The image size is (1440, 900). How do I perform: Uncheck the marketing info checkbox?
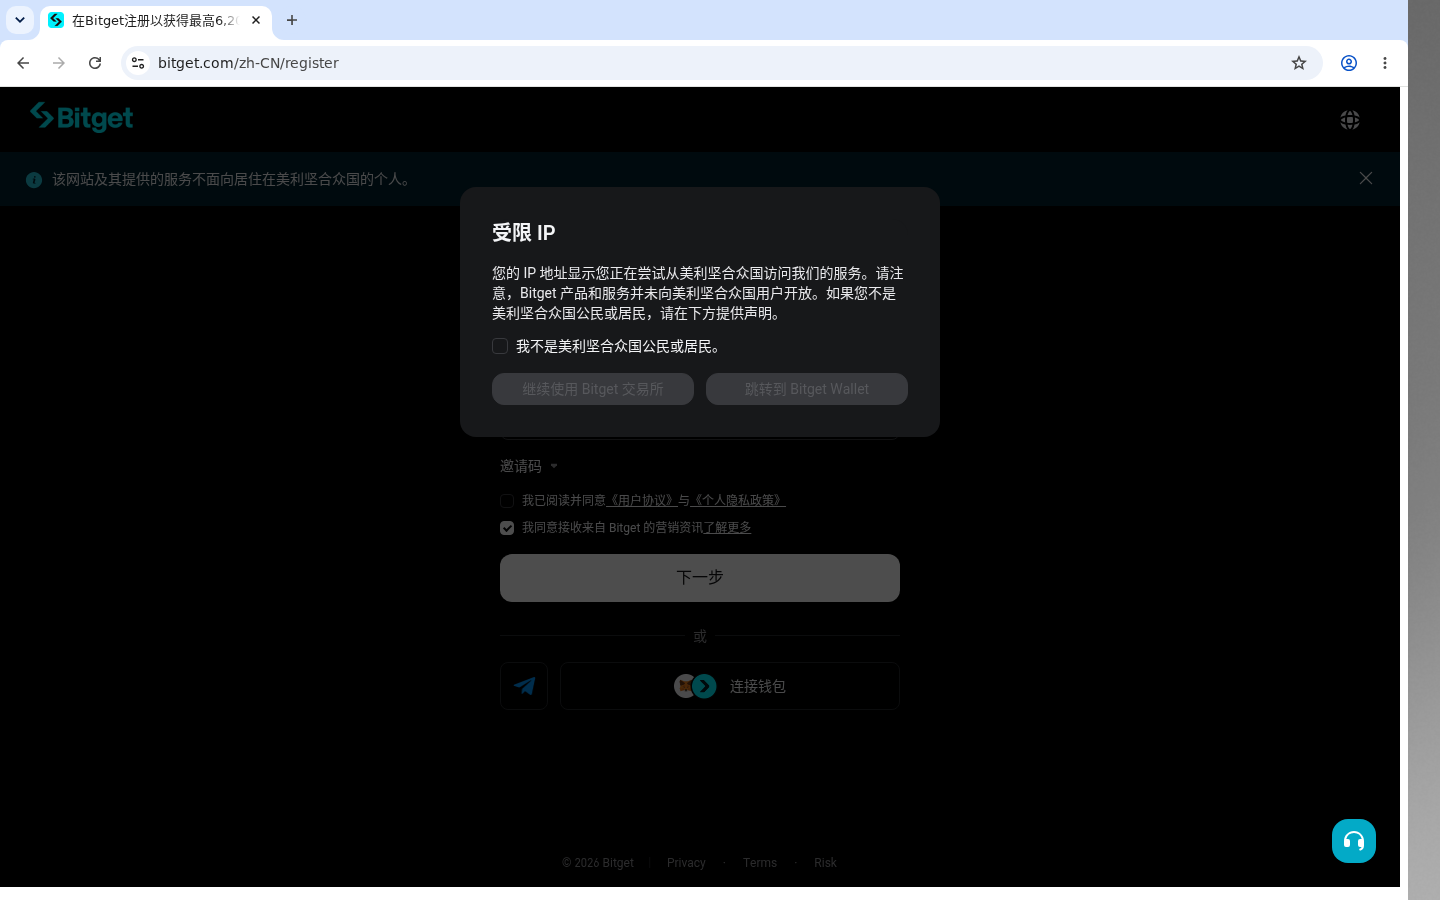(507, 528)
